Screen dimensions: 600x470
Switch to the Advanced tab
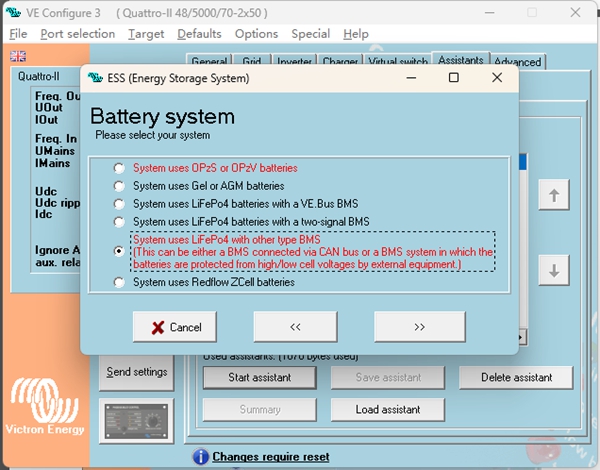click(518, 62)
